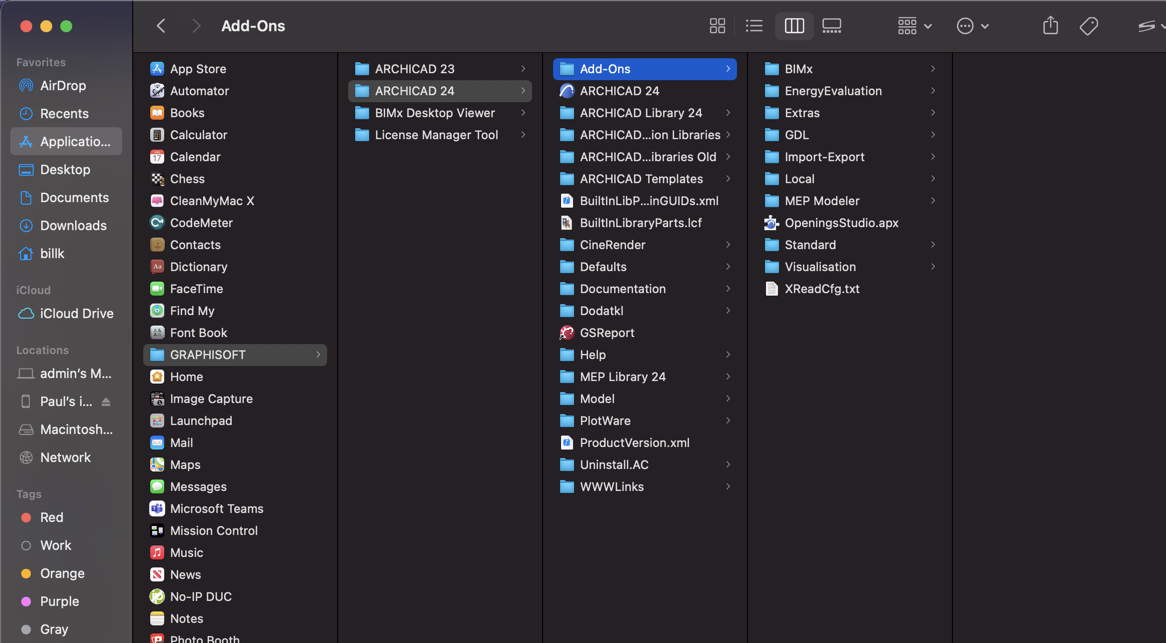Viewport: 1166px width, 643px height.
Task: Select the Chess application
Action: coord(235,179)
